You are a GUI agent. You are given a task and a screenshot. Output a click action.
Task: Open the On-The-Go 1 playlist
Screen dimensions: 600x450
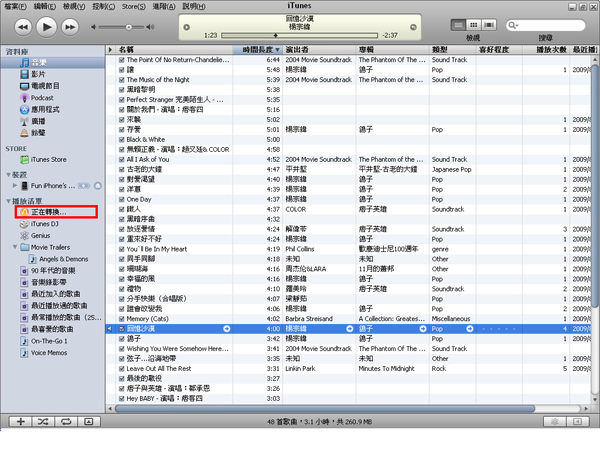click(x=44, y=341)
